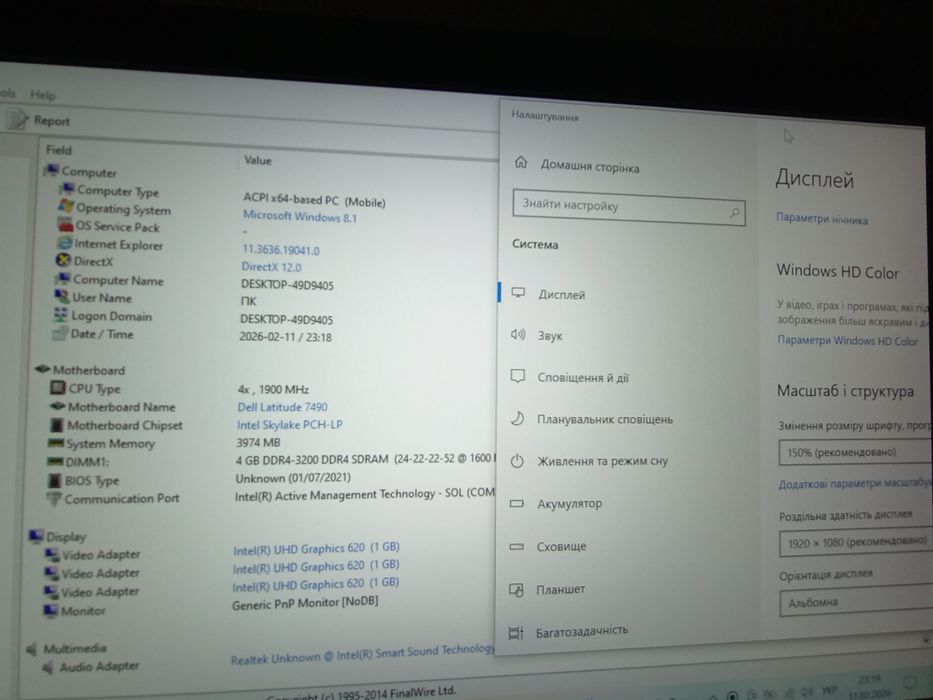Open Багатозадачність settings page
The width and height of the screenshot is (933, 700).
coord(568,632)
